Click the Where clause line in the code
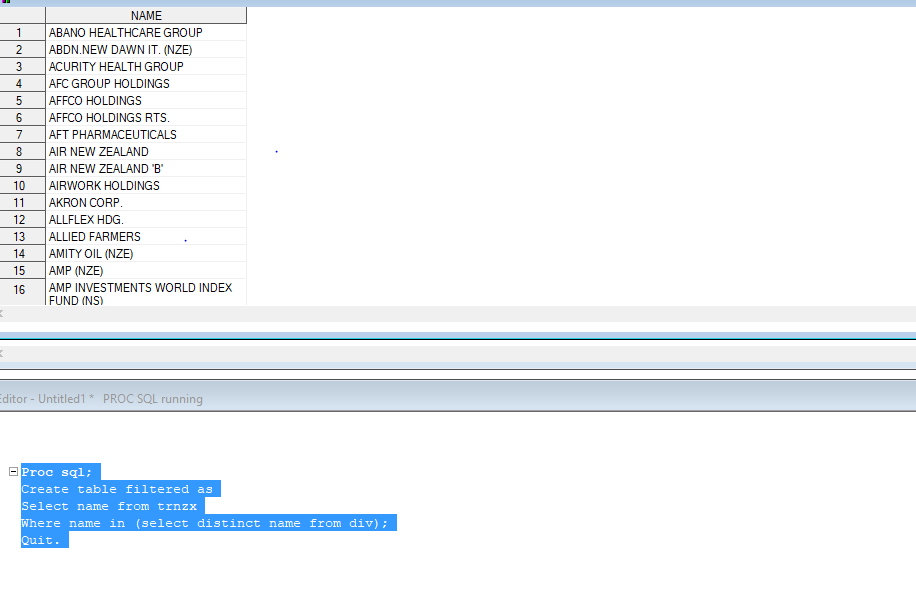This screenshot has width=916, height=590. point(207,522)
